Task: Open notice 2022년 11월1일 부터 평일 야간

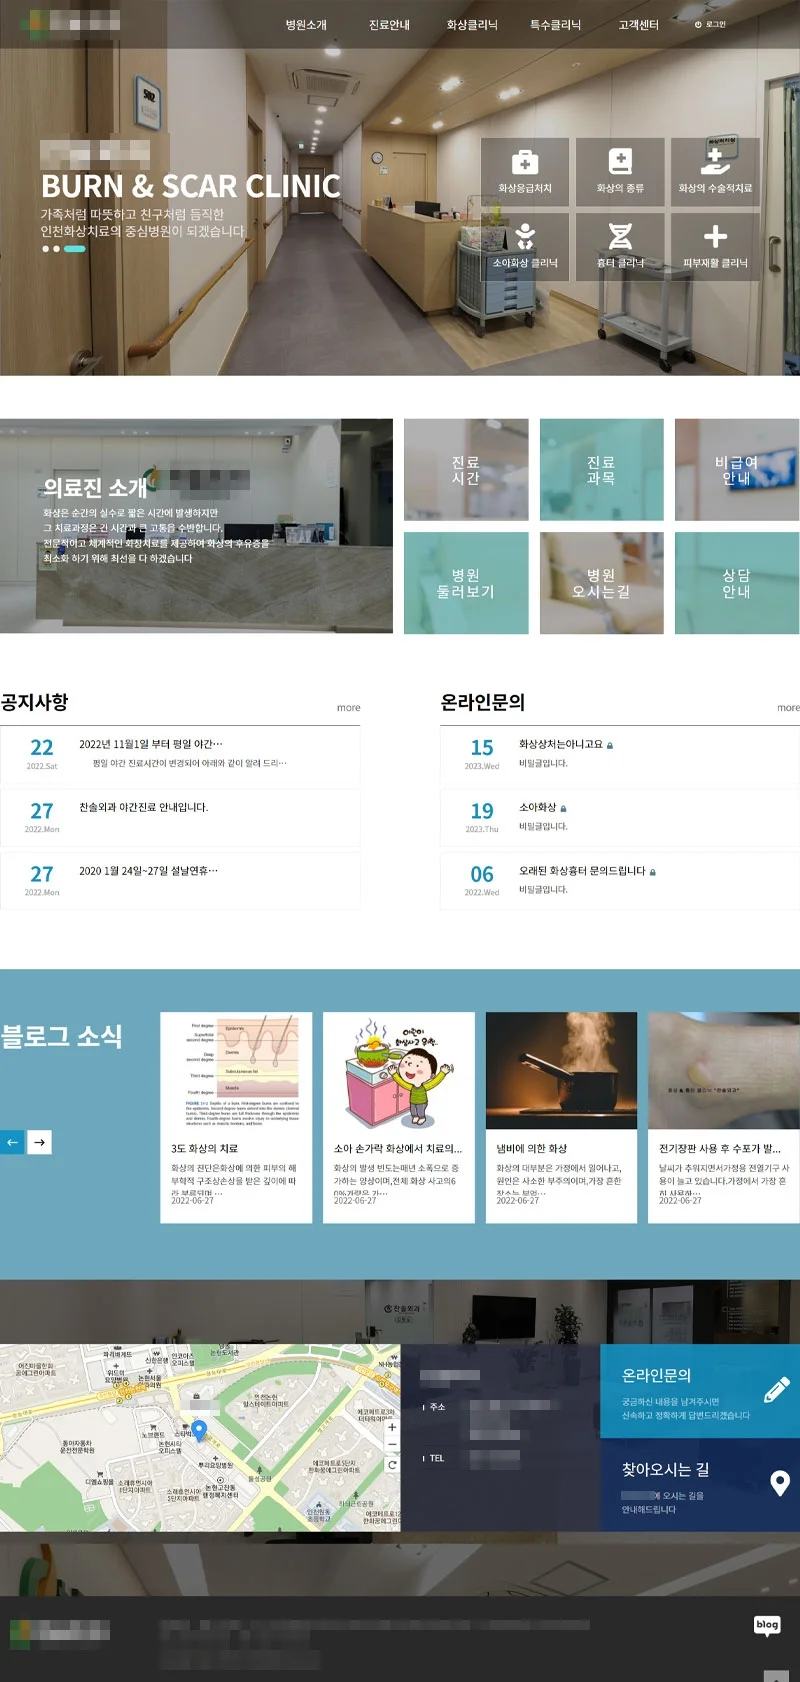Action: [x=151, y=744]
